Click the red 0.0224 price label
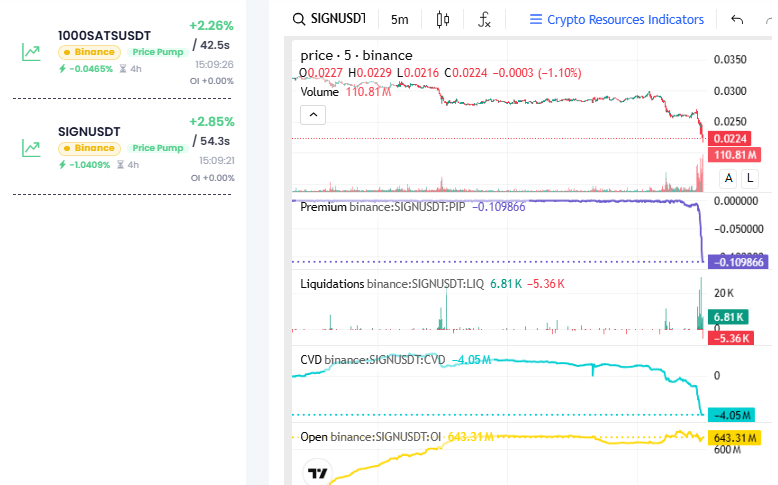 (x=730, y=139)
